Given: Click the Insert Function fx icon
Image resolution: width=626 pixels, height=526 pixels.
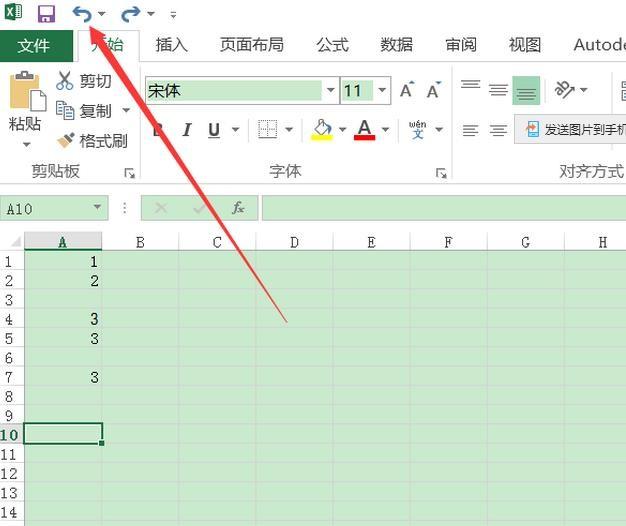Looking at the screenshot, I should 238,208.
